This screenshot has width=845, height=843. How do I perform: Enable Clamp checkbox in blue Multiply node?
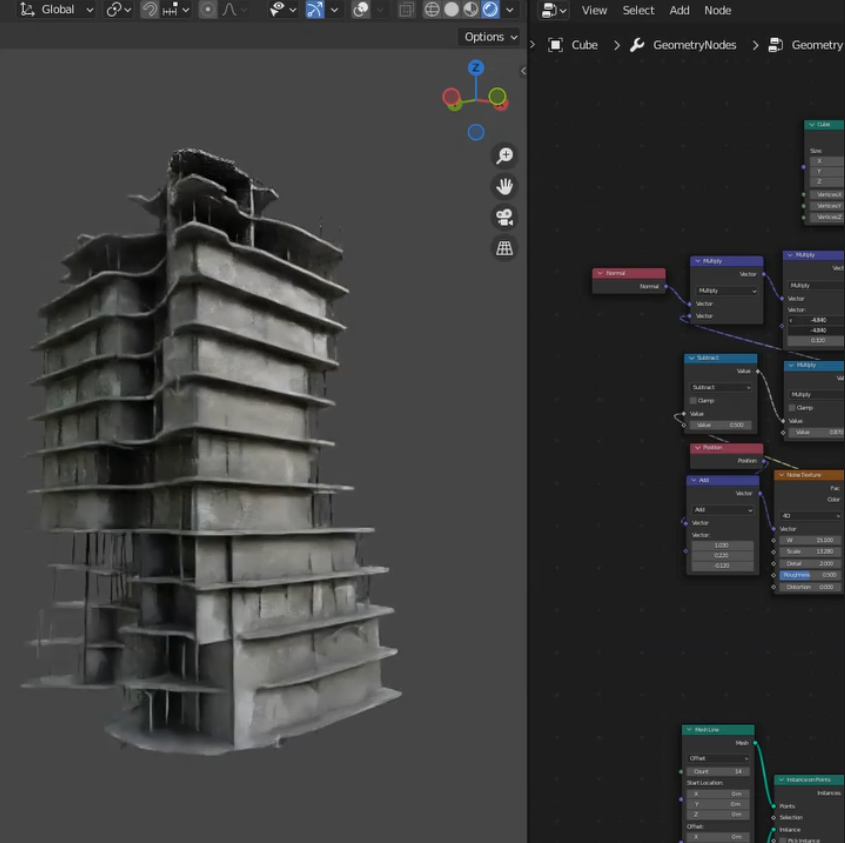(792, 408)
